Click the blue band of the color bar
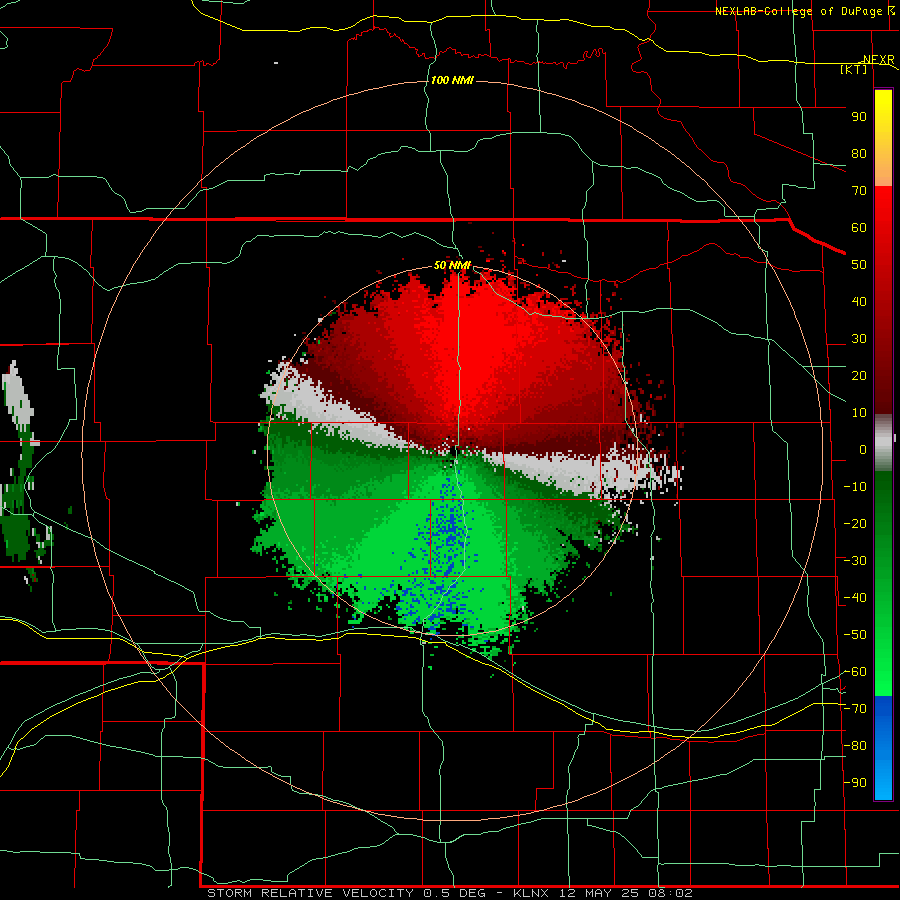Screen dimensions: 900x900 [883, 747]
